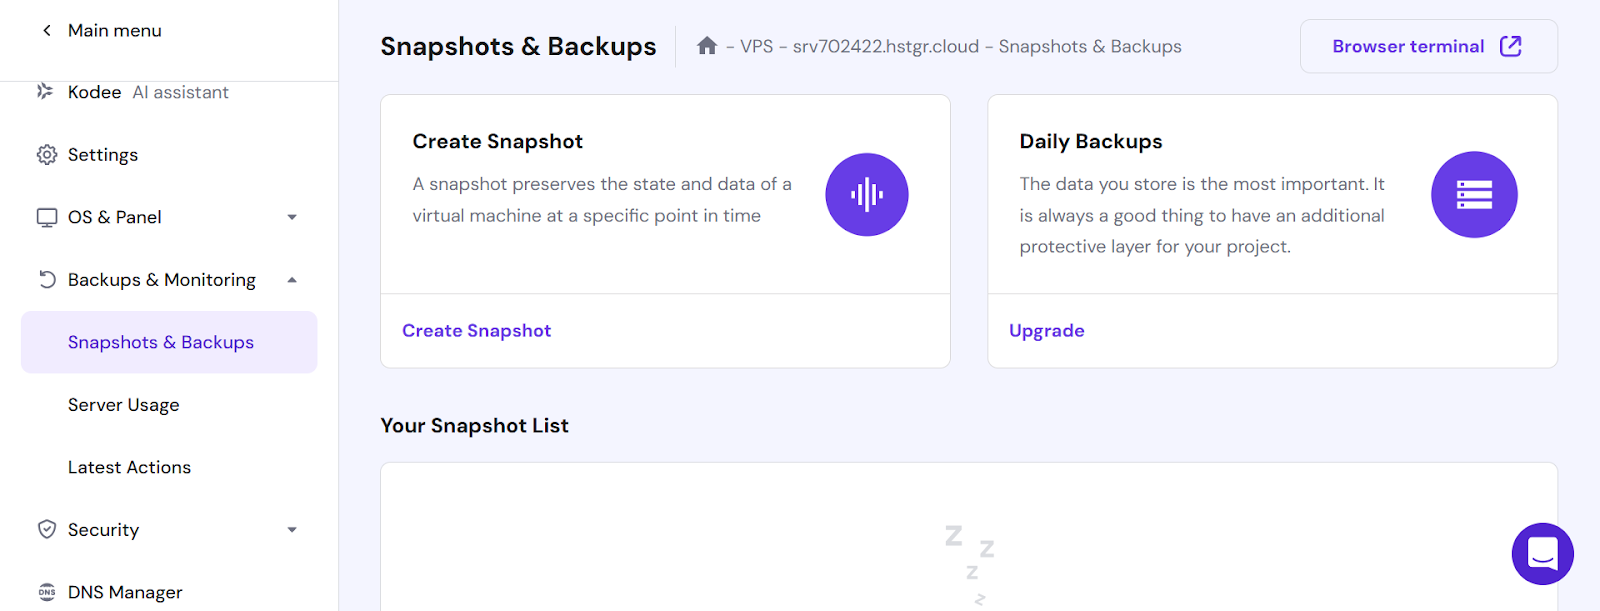Open the Latest Actions page
This screenshot has width=1600, height=611.
[129, 466]
